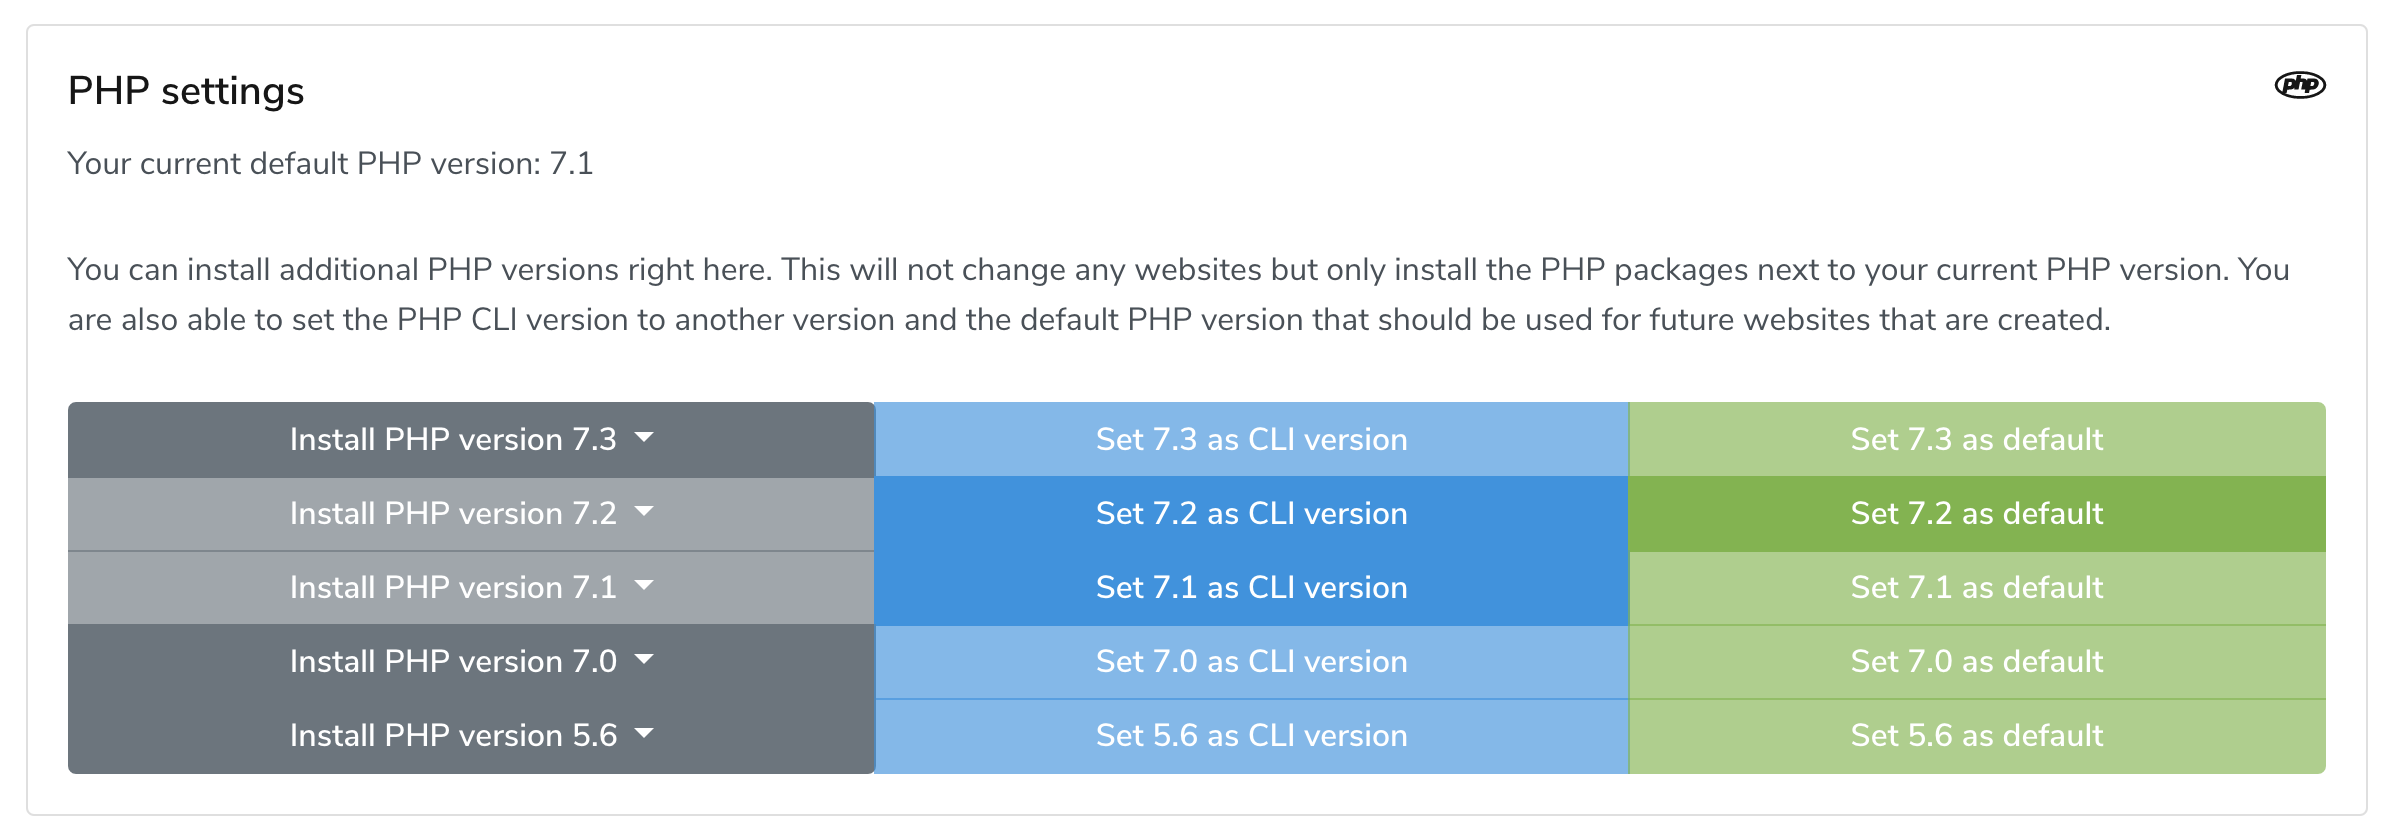
Task: Choose Set 7.1 as CLI version
Action: 1252,587
